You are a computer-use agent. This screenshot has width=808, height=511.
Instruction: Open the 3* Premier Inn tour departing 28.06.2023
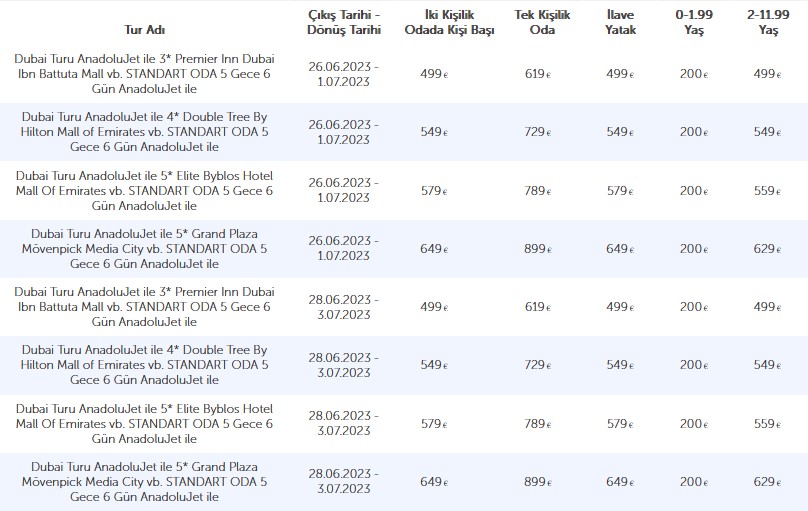(x=144, y=306)
